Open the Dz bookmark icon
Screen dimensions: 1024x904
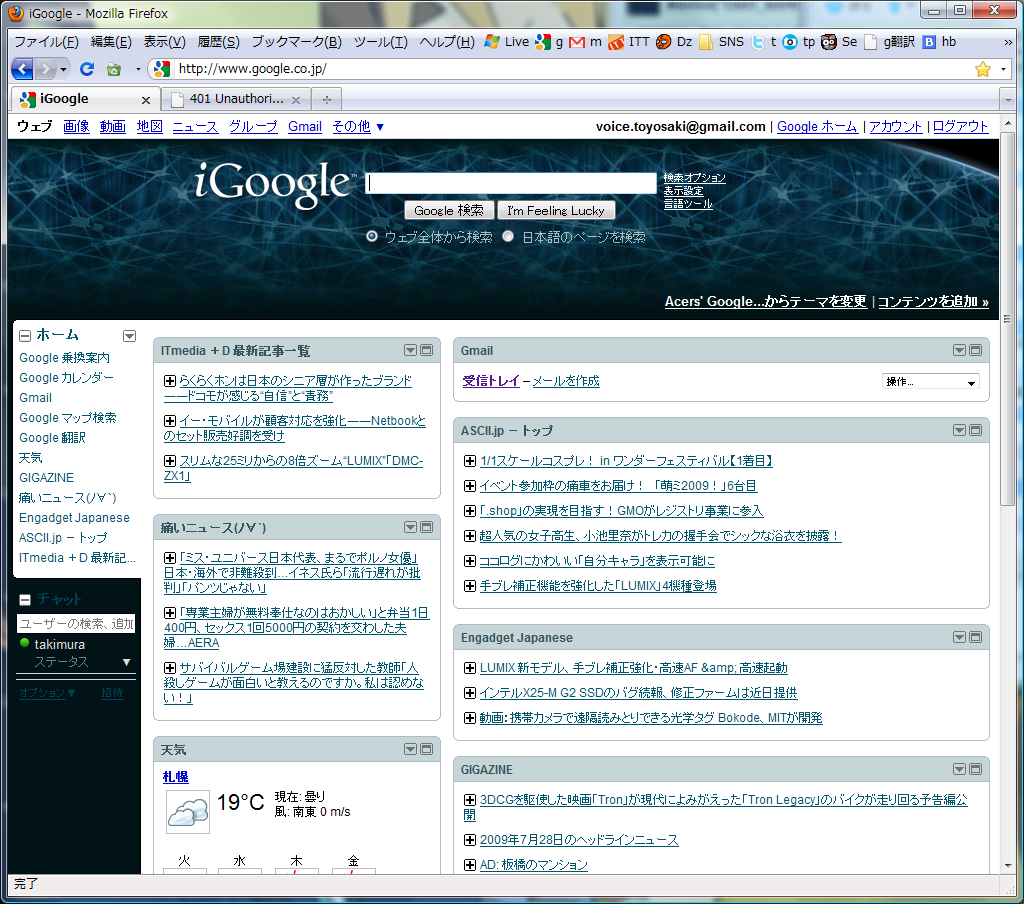click(673, 42)
